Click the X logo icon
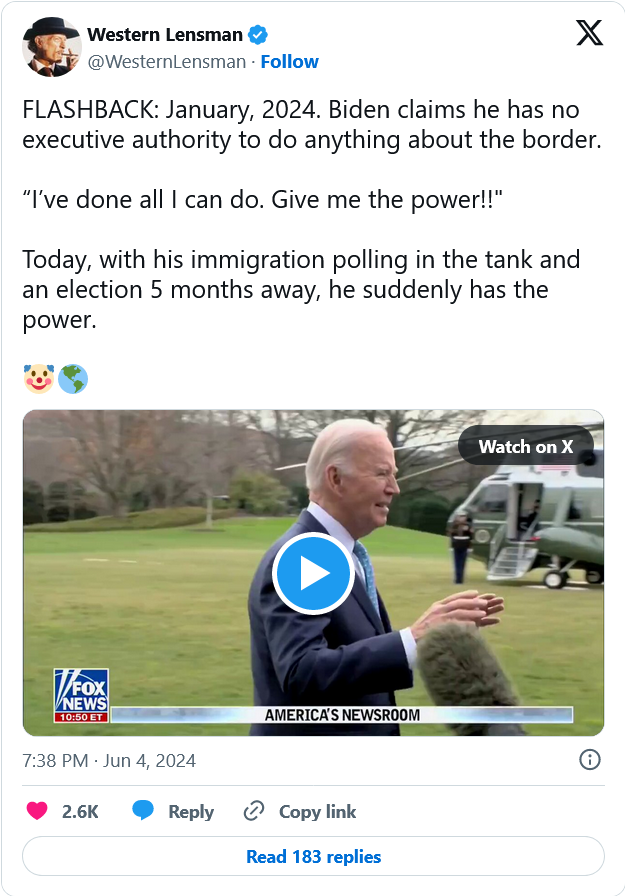This screenshot has height=896, width=625. point(589,33)
